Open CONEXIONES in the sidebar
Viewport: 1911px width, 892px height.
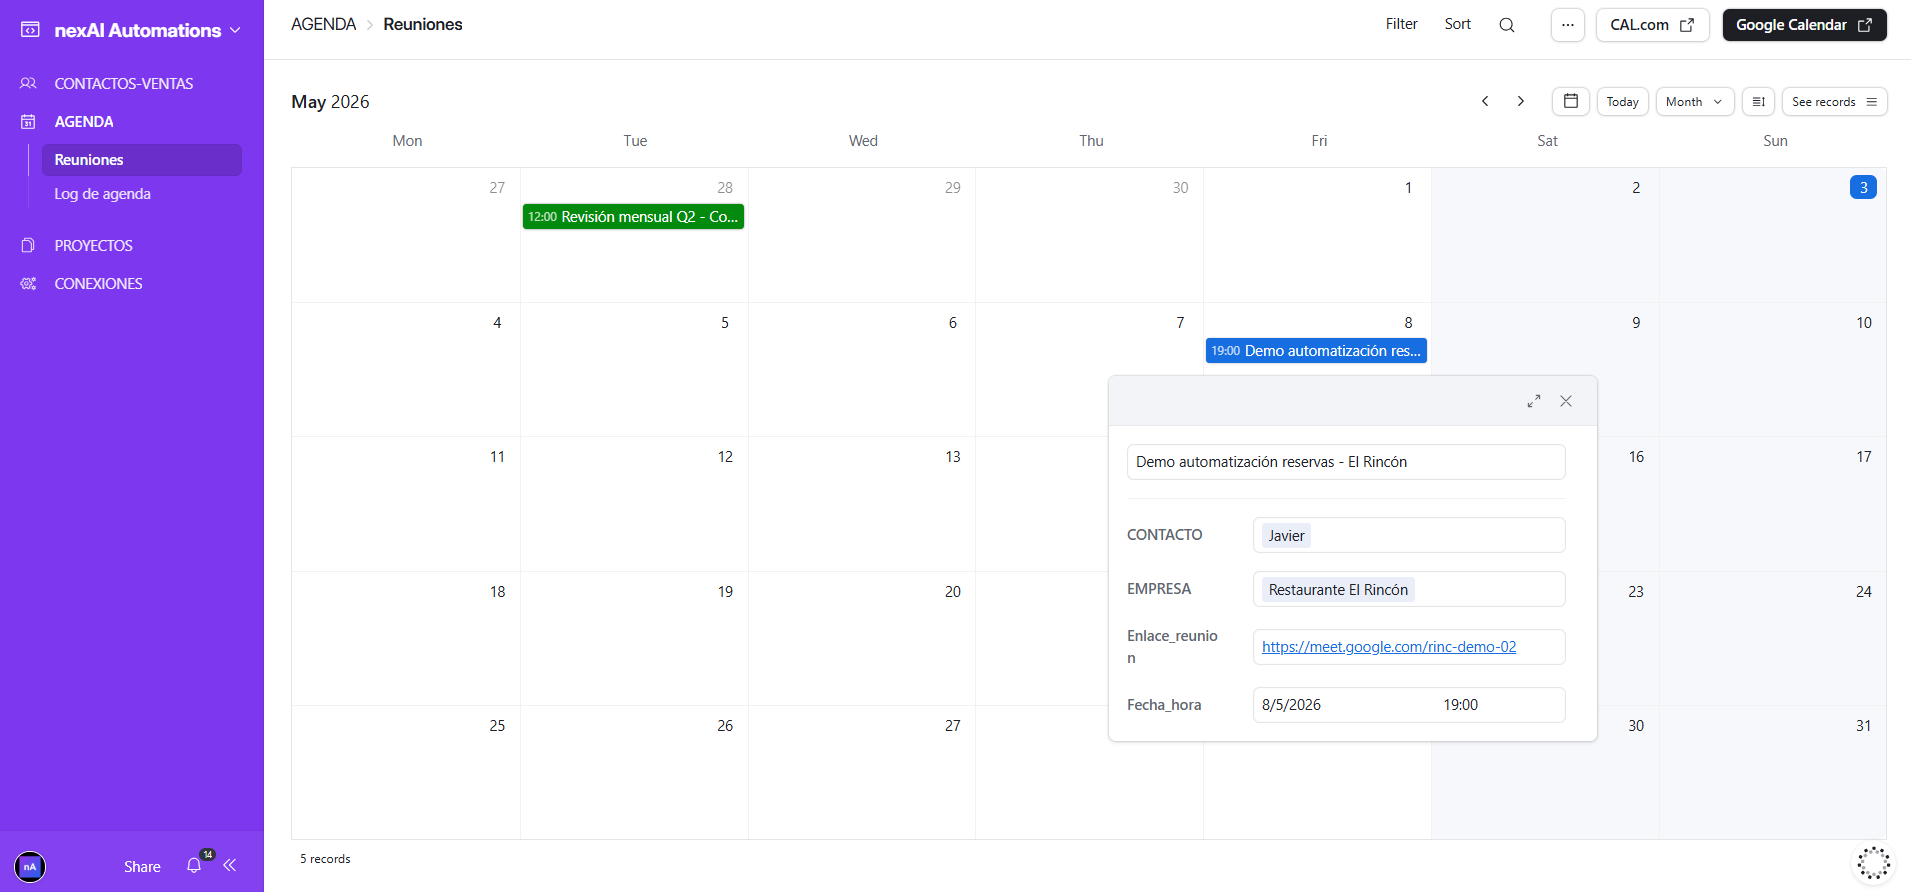pos(98,284)
